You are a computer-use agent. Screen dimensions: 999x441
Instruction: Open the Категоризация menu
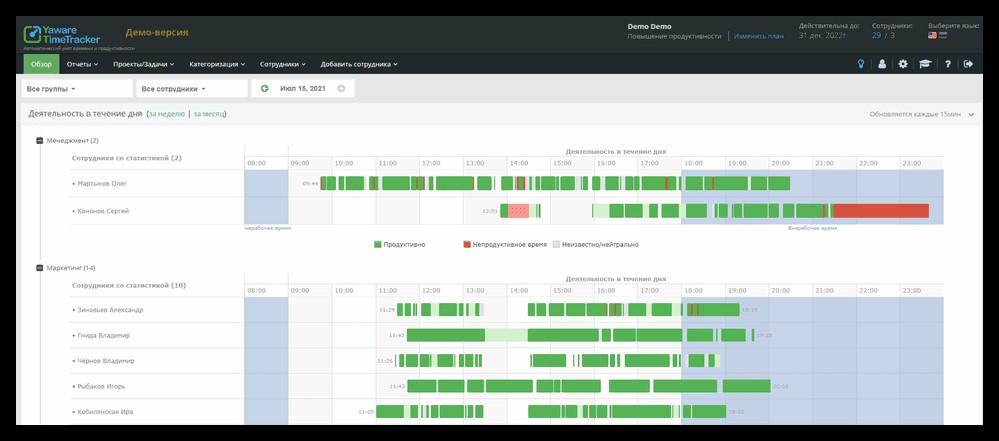(x=217, y=64)
